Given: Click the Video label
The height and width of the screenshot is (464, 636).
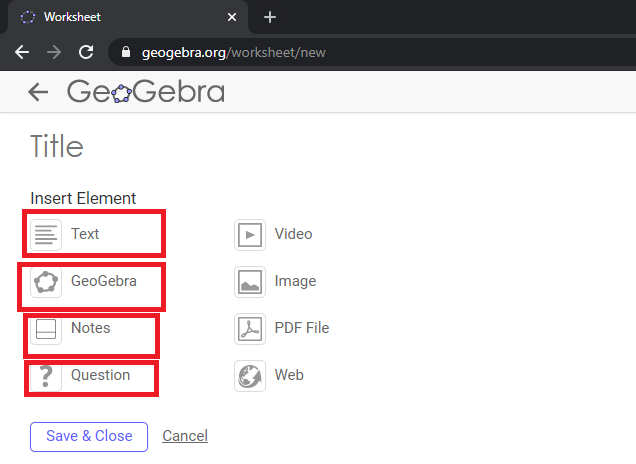Looking at the screenshot, I should tap(293, 234).
